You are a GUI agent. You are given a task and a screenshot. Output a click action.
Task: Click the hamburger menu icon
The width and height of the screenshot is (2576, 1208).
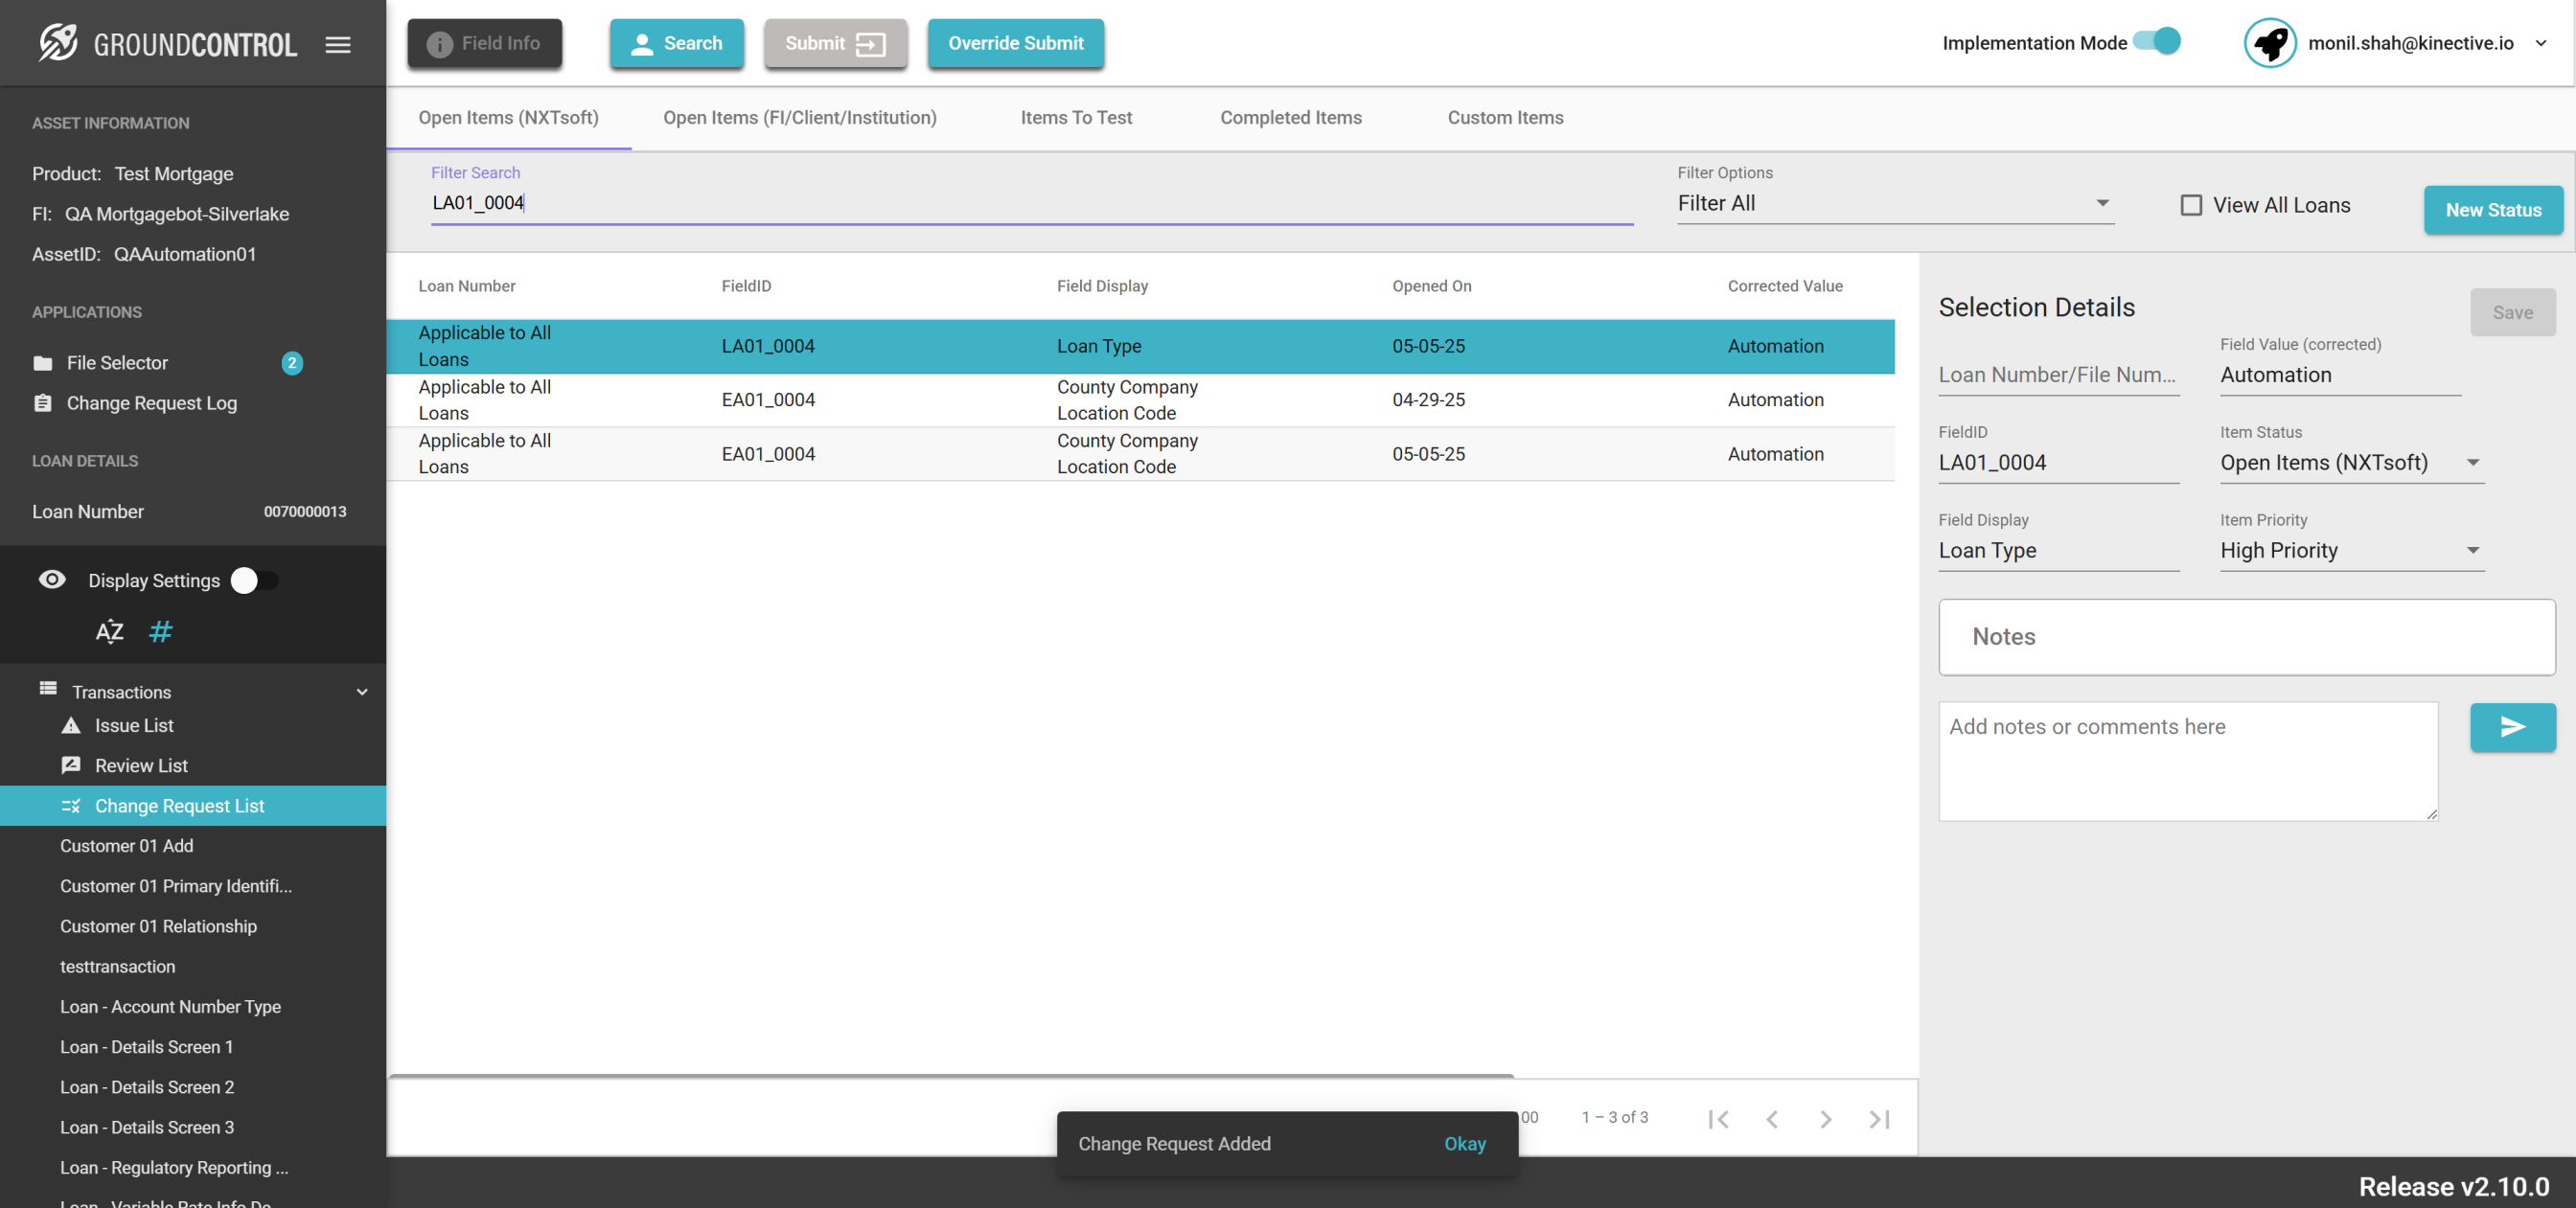(x=338, y=44)
